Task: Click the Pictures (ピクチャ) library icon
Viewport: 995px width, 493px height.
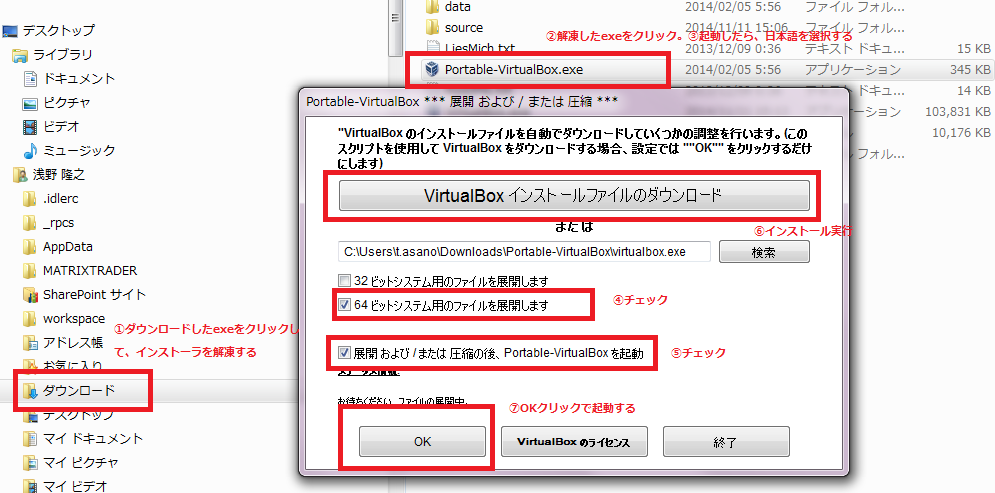Action: tap(30, 103)
